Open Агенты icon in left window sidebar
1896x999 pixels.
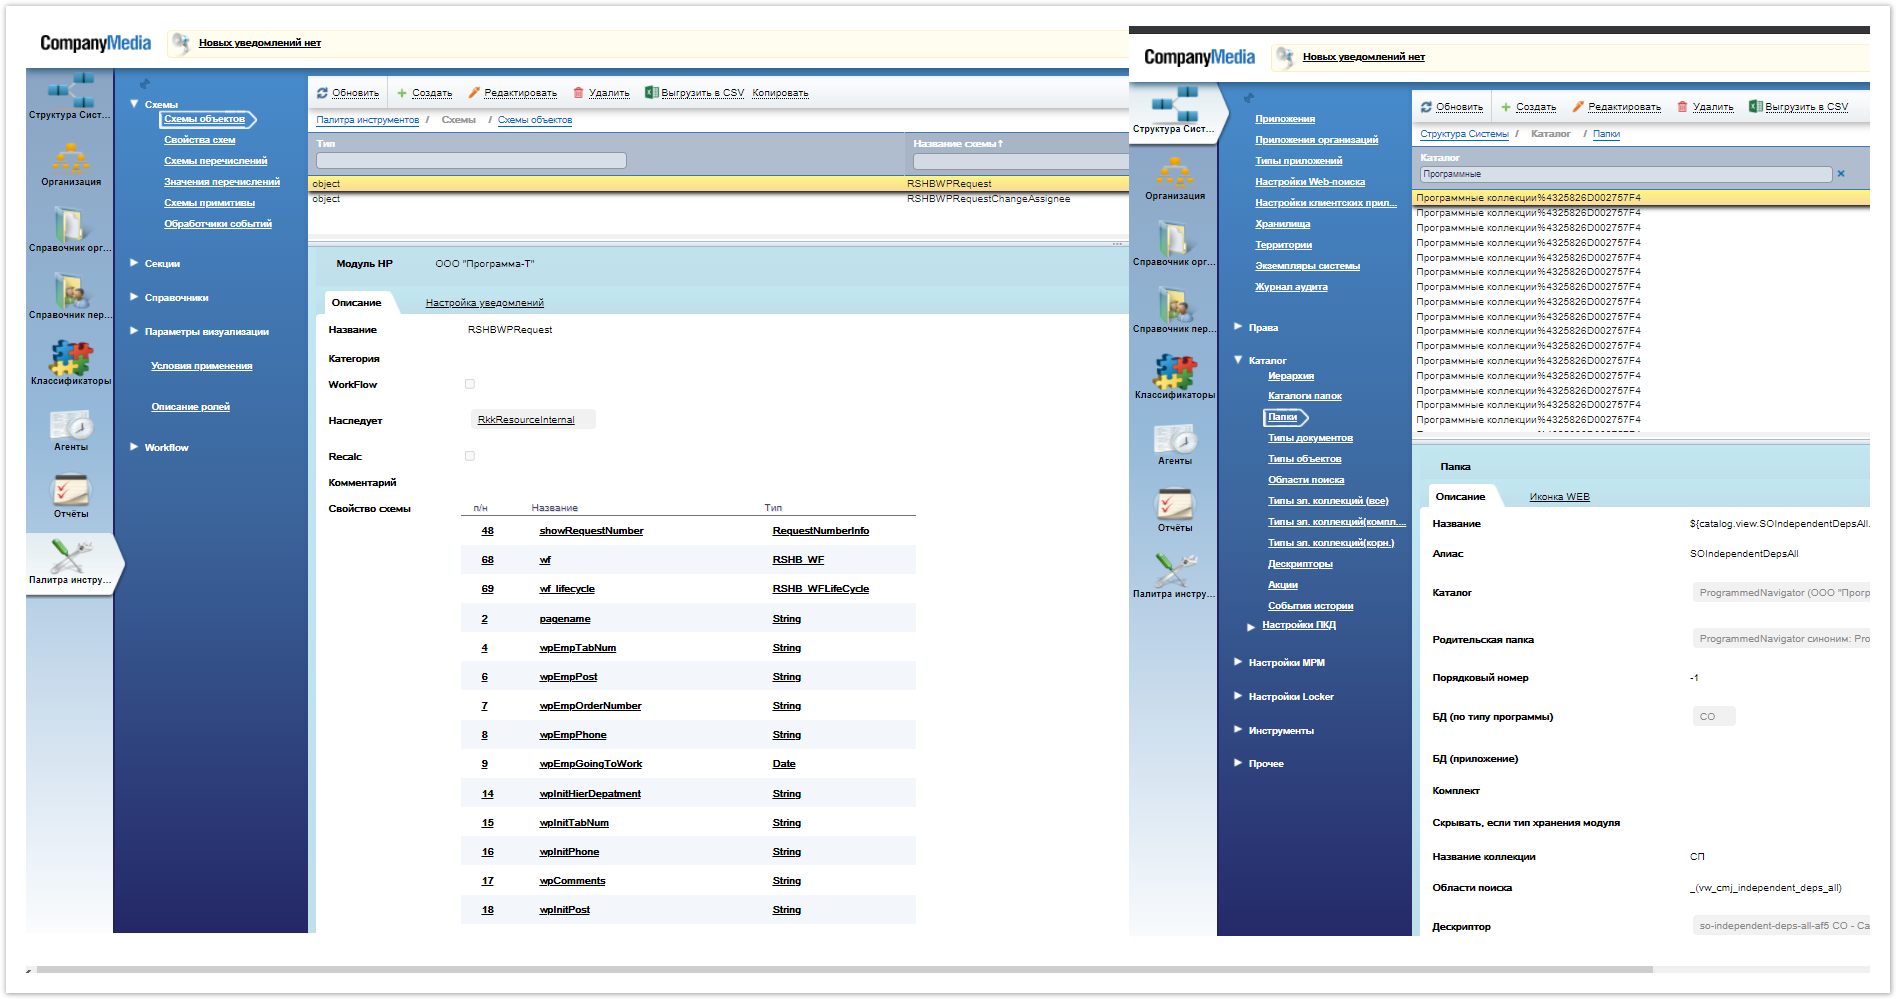[70, 424]
